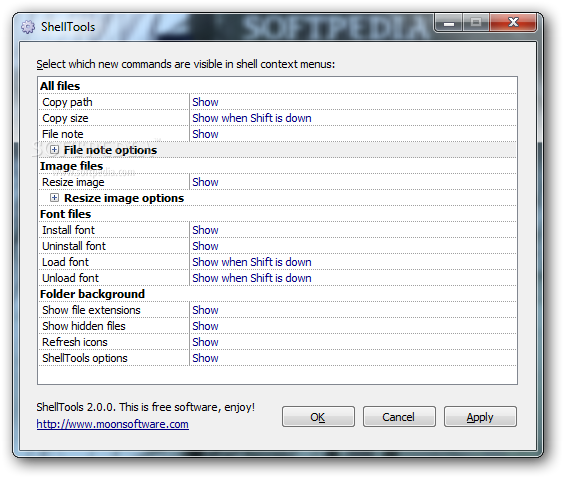Click the ShellTools gear icon in title bar

tap(28, 27)
